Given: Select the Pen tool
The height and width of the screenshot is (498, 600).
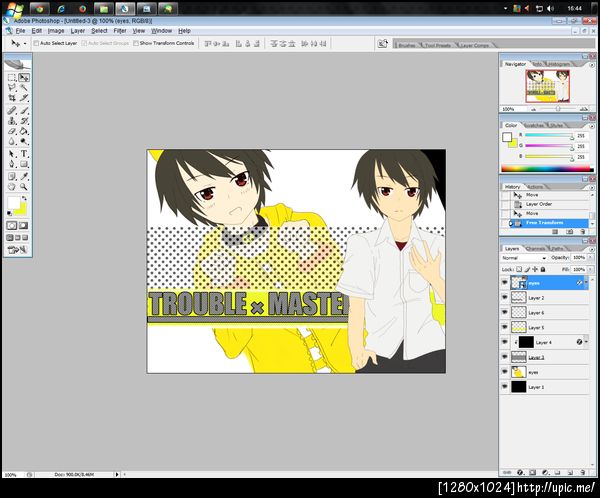Looking at the screenshot, I should click(x=12, y=164).
